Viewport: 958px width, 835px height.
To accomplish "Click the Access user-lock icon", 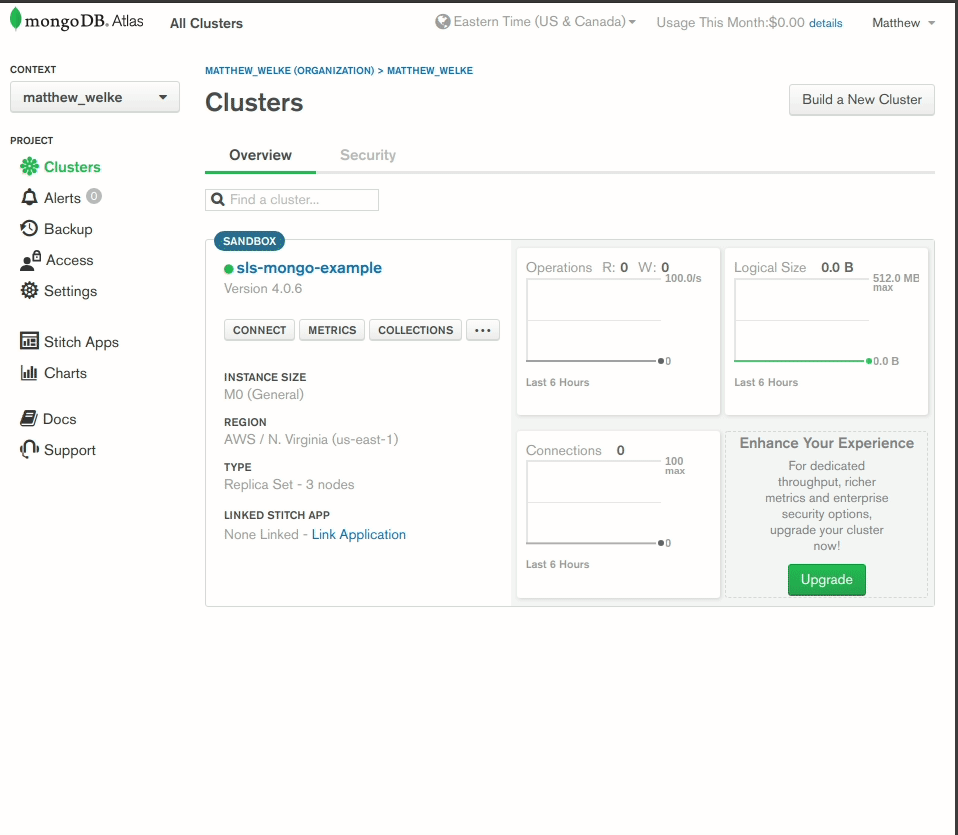I will pos(30,260).
